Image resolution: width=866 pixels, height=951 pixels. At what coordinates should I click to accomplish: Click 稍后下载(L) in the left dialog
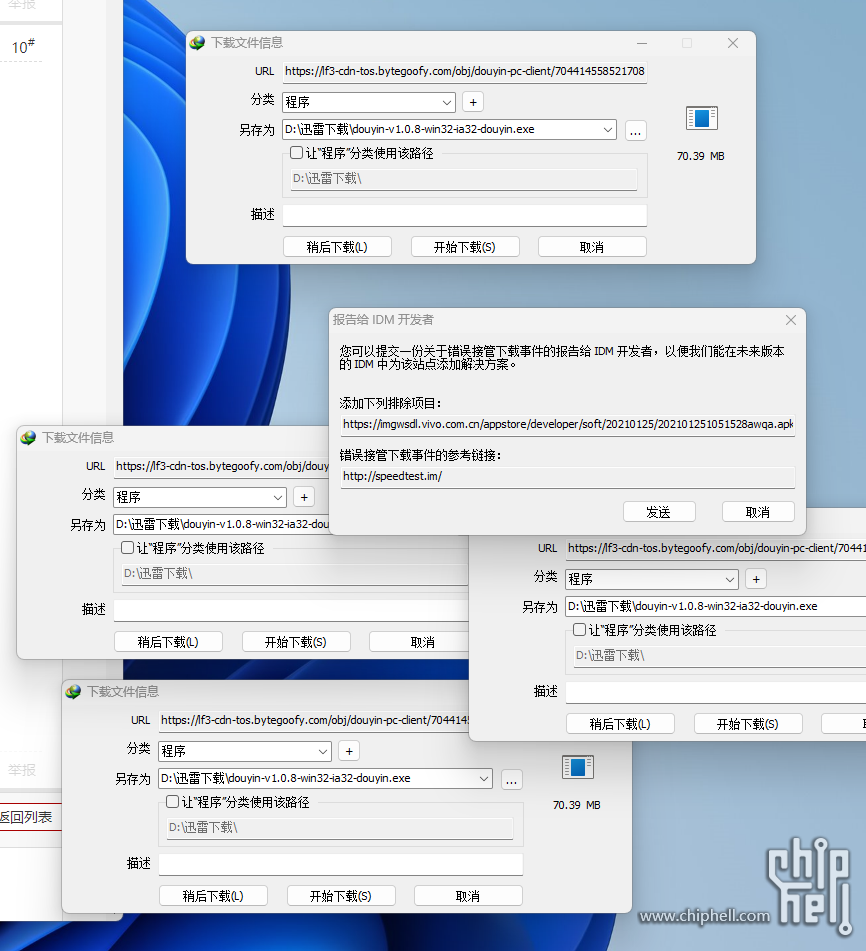click(169, 642)
